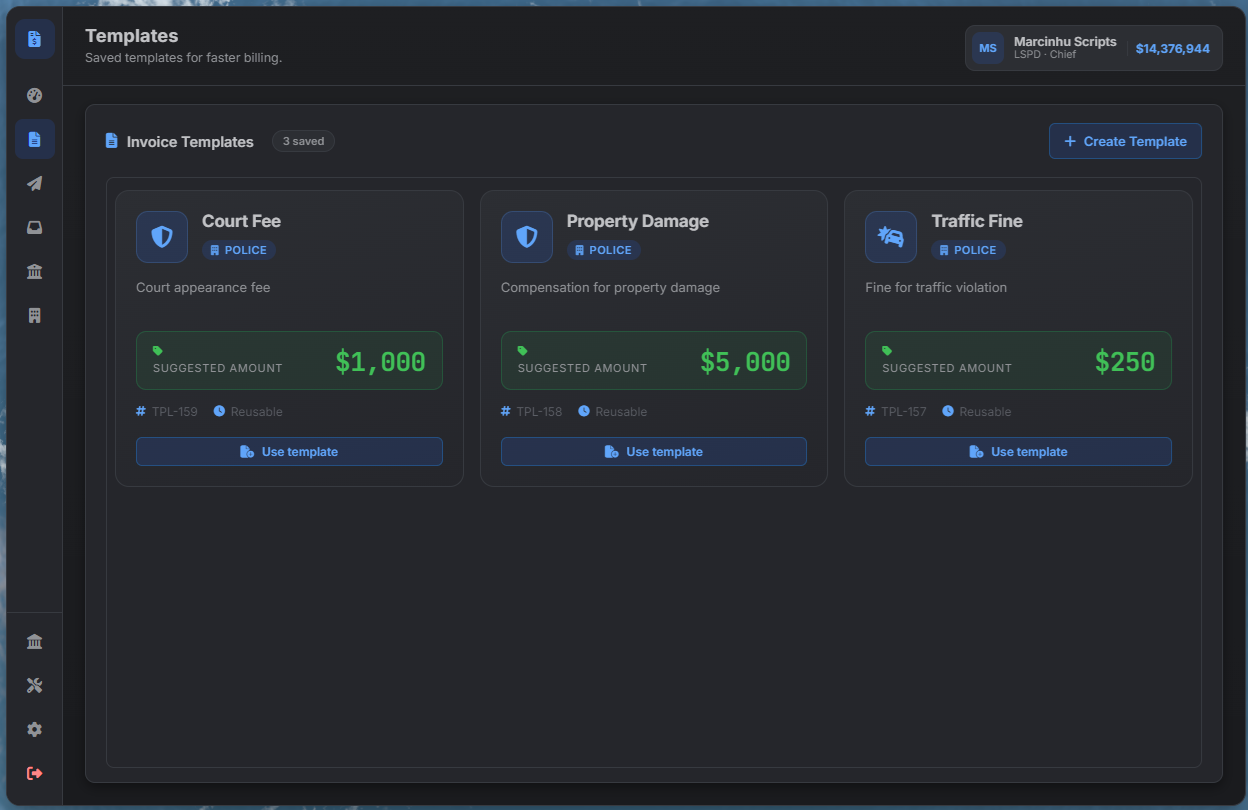Screen dimensions: 1248x810
Task: Click Reusable label on Property Damage card
Action: pyautogui.click(x=621, y=411)
